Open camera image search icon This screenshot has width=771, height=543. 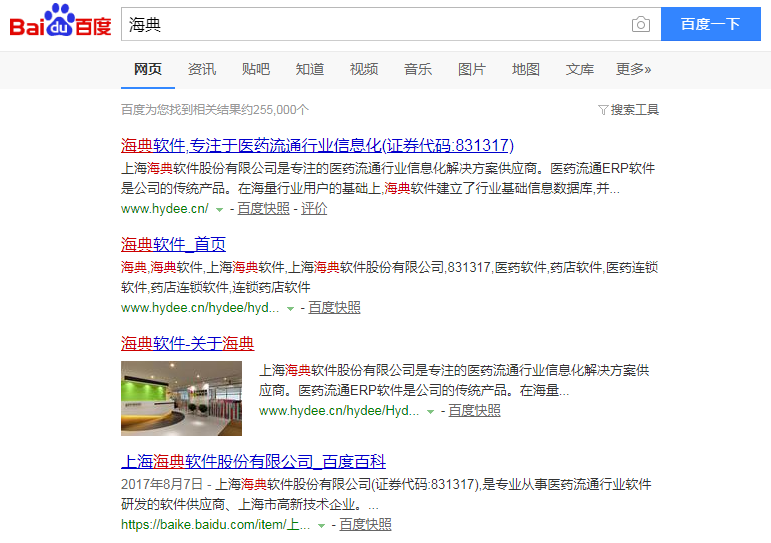click(640, 24)
